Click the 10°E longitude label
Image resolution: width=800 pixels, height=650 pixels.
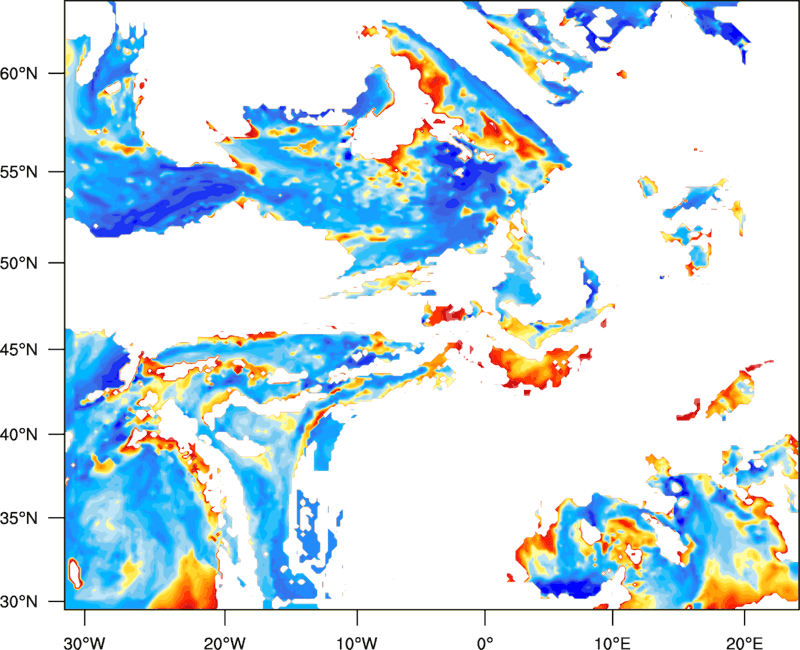click(x=612, y=643)
